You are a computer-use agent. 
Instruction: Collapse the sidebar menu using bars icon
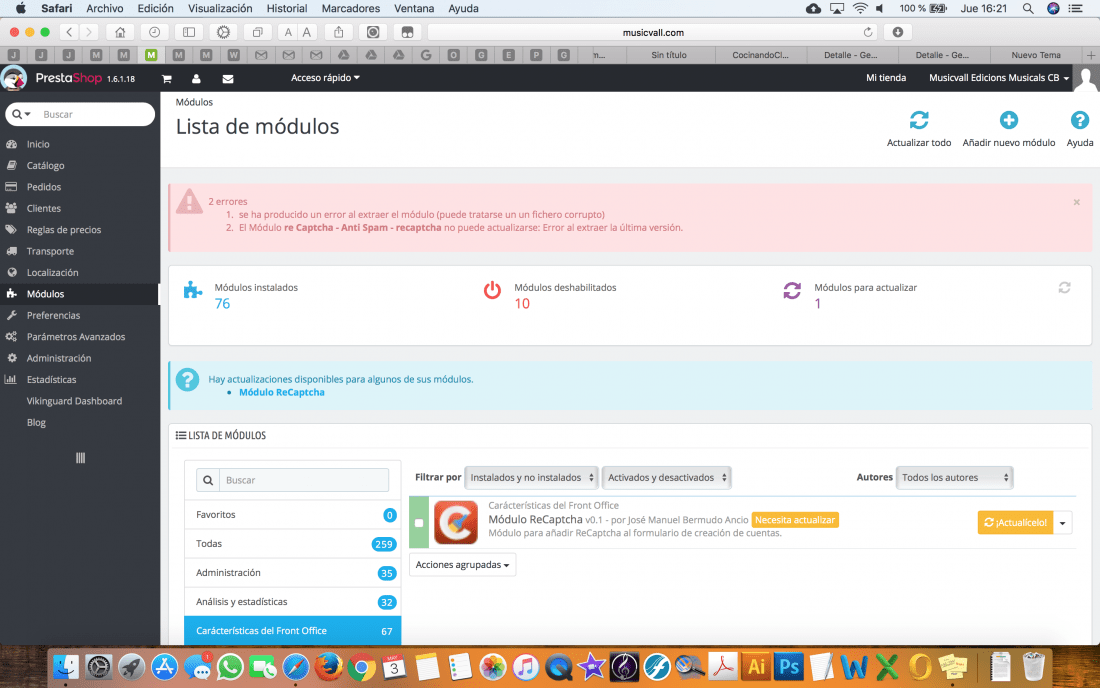tap(81, 458)
